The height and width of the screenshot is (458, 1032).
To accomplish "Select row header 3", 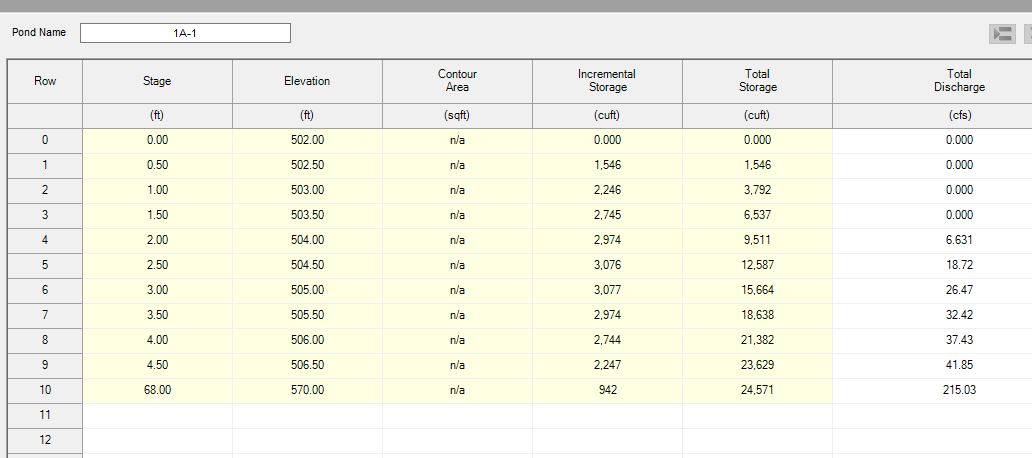I will (x=45, y=215).
